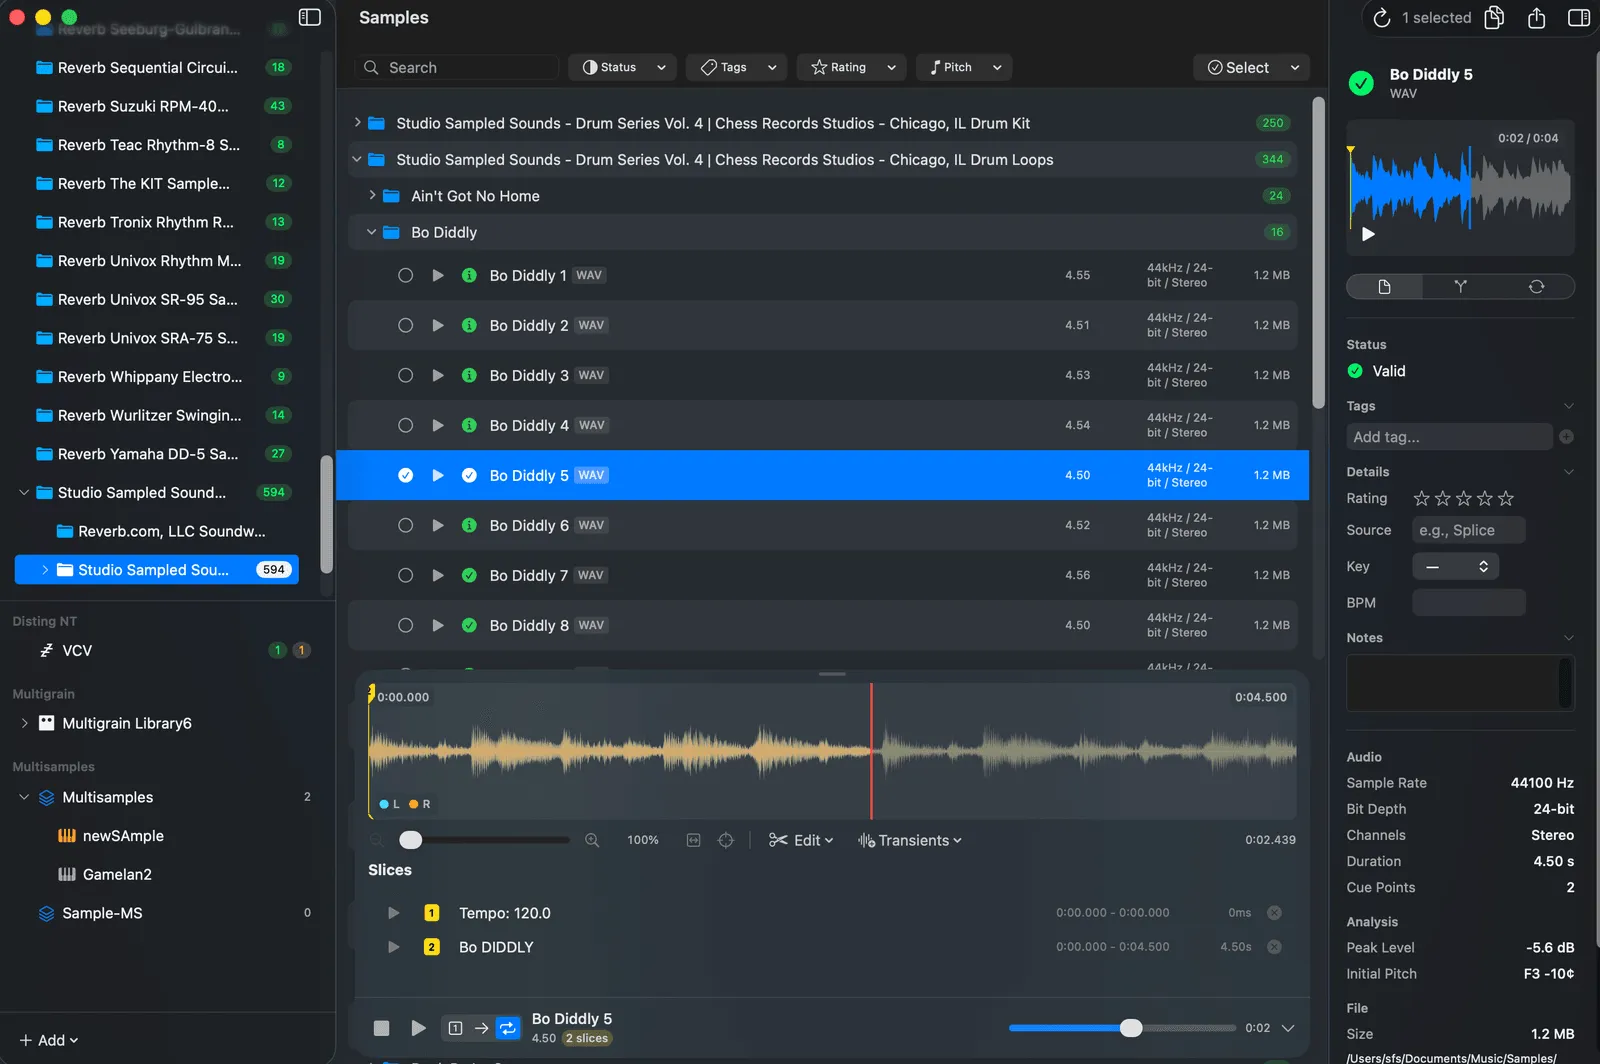The height and width of the screenshot is (1064, 1600).
Task: Click the zoom in magnifier icon
Action: (592, 840)
